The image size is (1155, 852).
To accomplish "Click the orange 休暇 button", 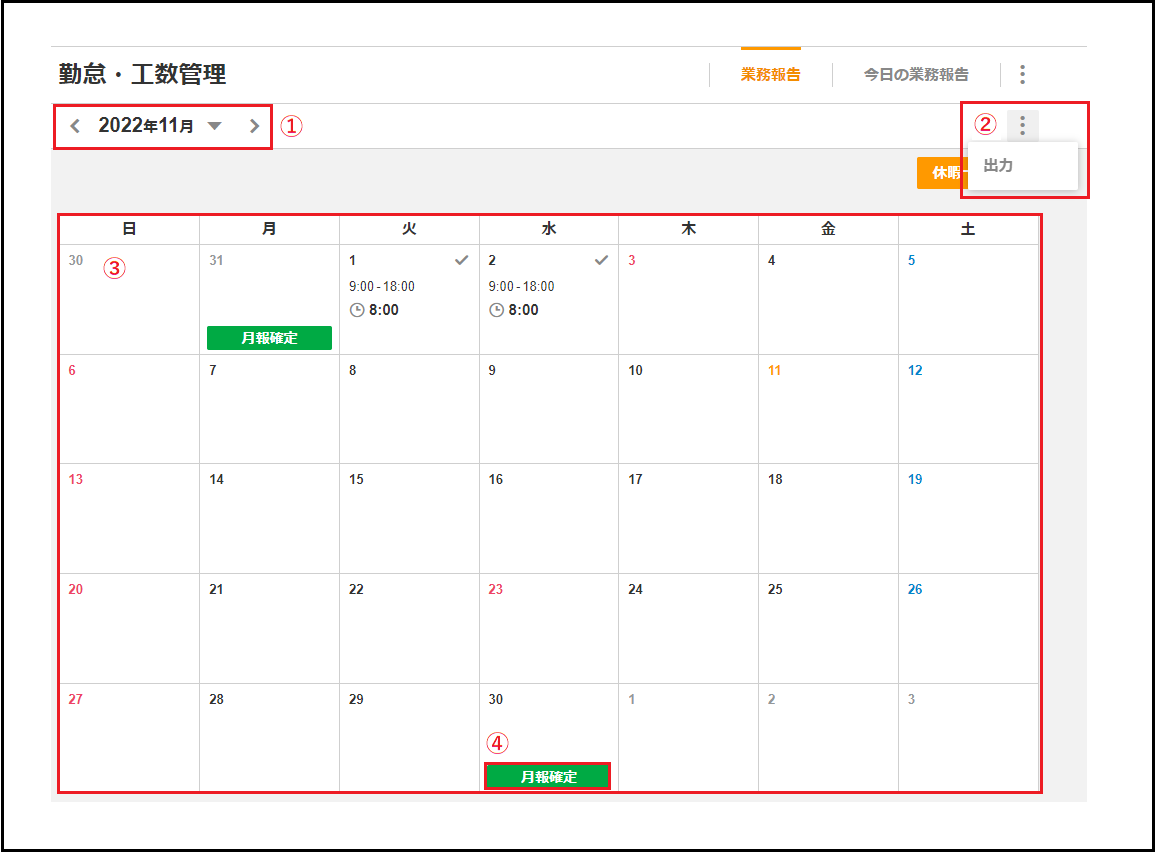I will (941, 173).
